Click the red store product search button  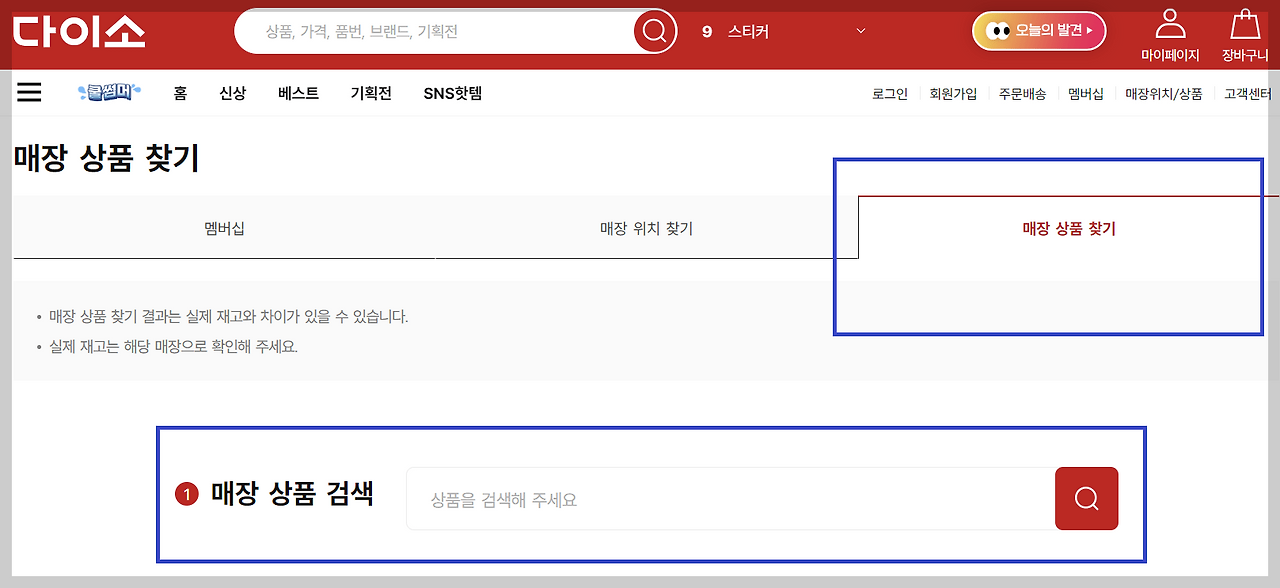click(x=1086, y=498)
